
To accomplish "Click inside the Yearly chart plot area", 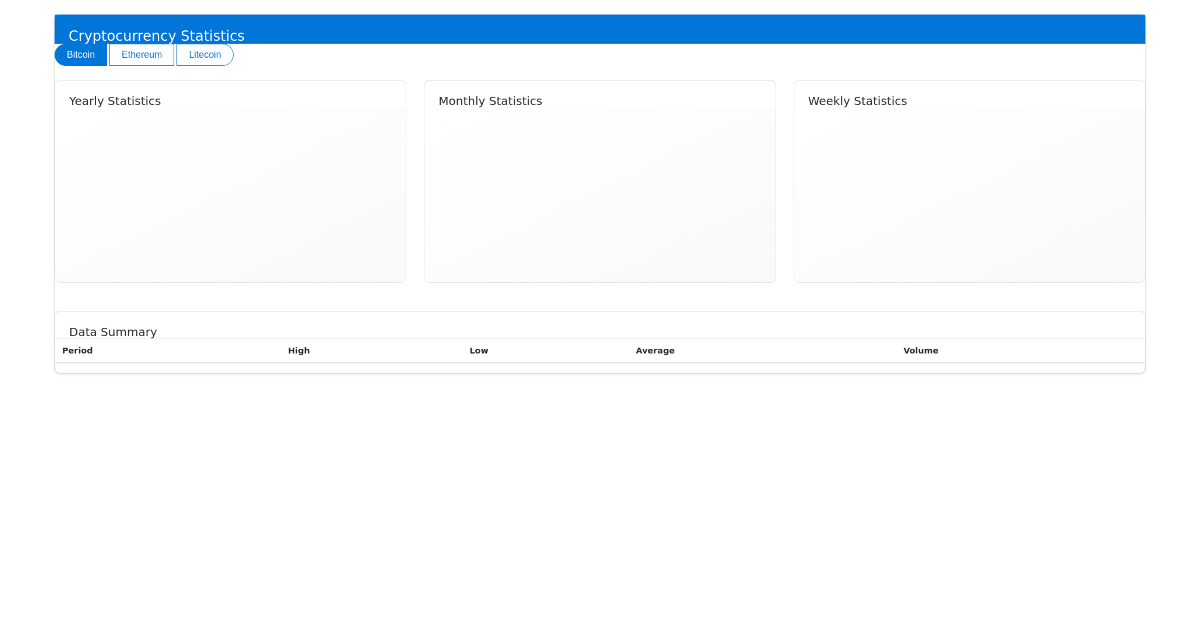I will pos(230,195).
